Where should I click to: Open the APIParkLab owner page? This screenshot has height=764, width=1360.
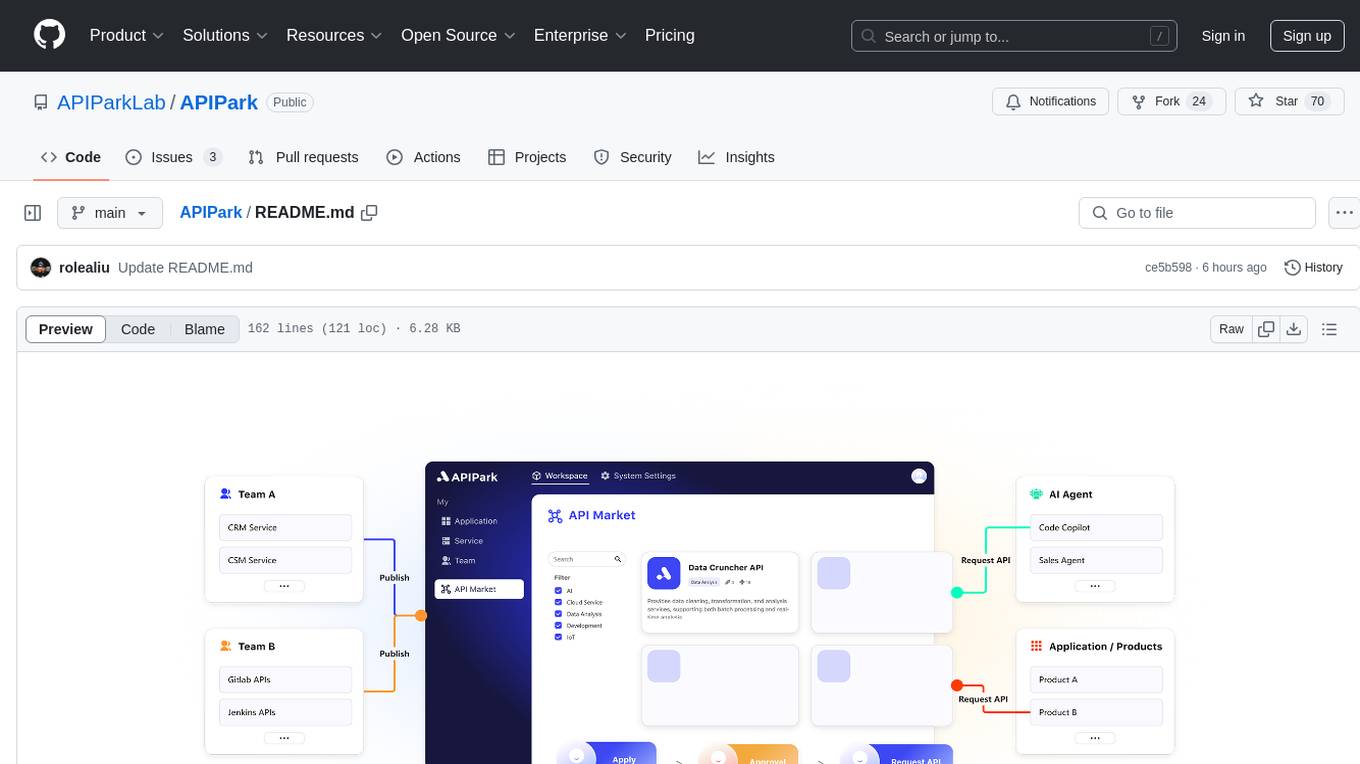[111, 102]
